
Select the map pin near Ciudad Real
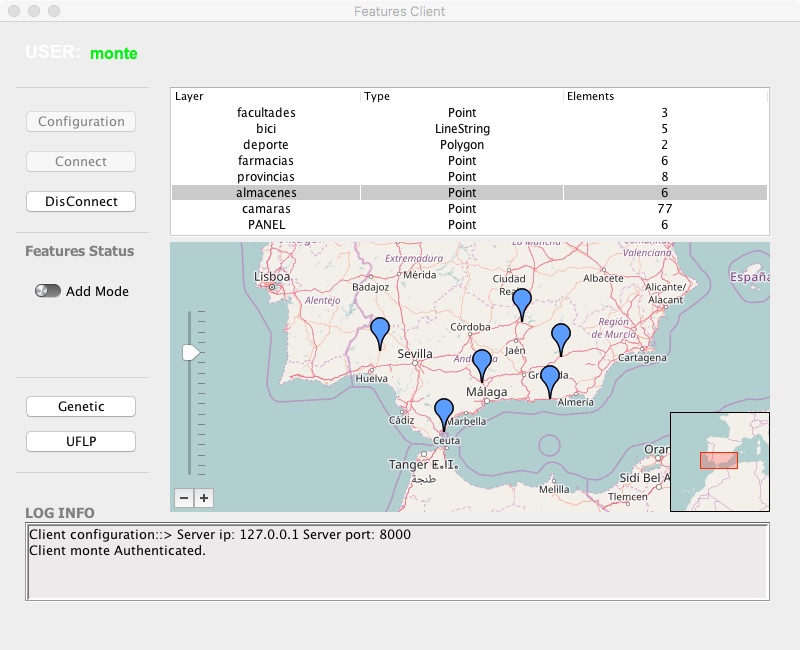pos(522,300)
